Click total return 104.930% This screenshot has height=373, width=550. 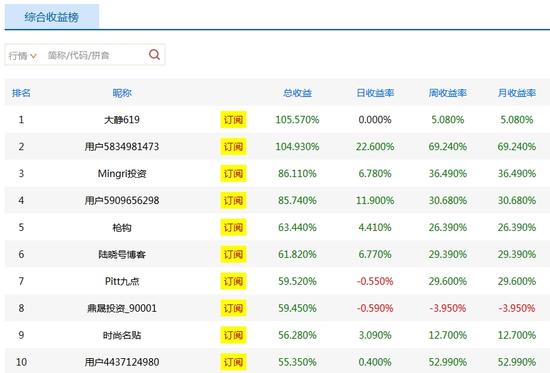pos(297,147)
